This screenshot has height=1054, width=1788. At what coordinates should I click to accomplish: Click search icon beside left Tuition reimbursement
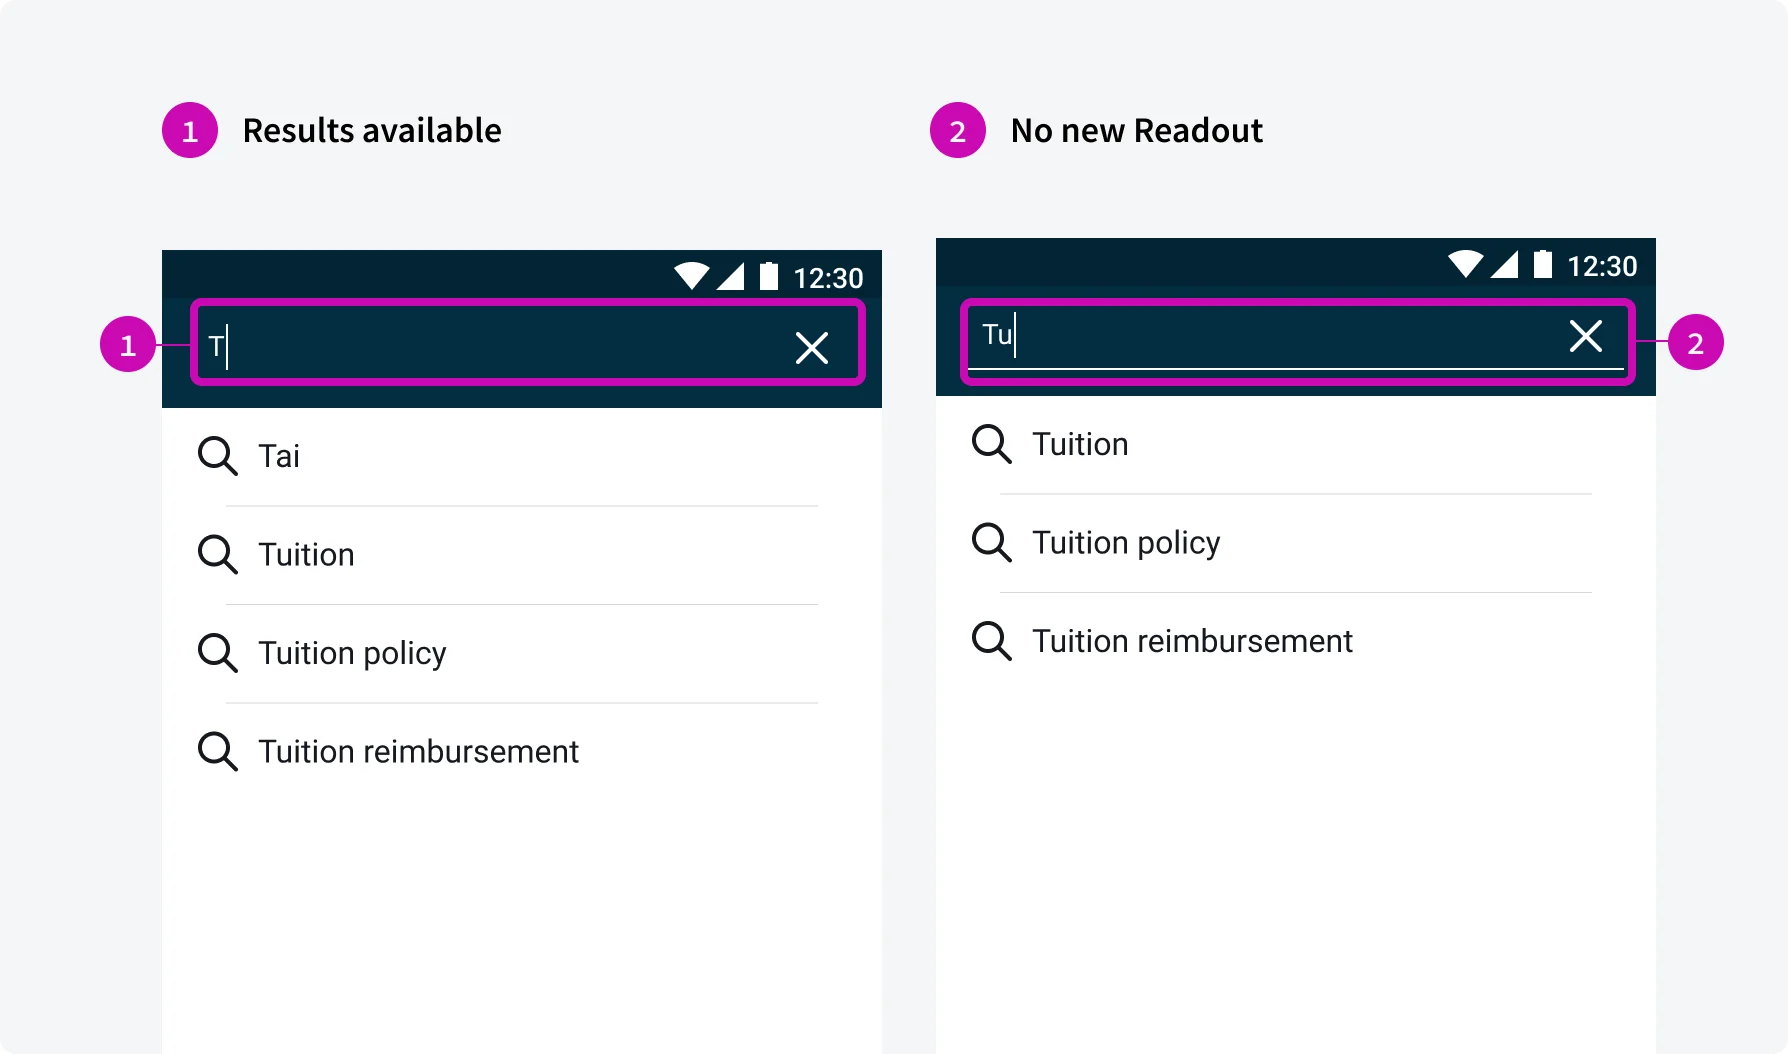(217, 751)
